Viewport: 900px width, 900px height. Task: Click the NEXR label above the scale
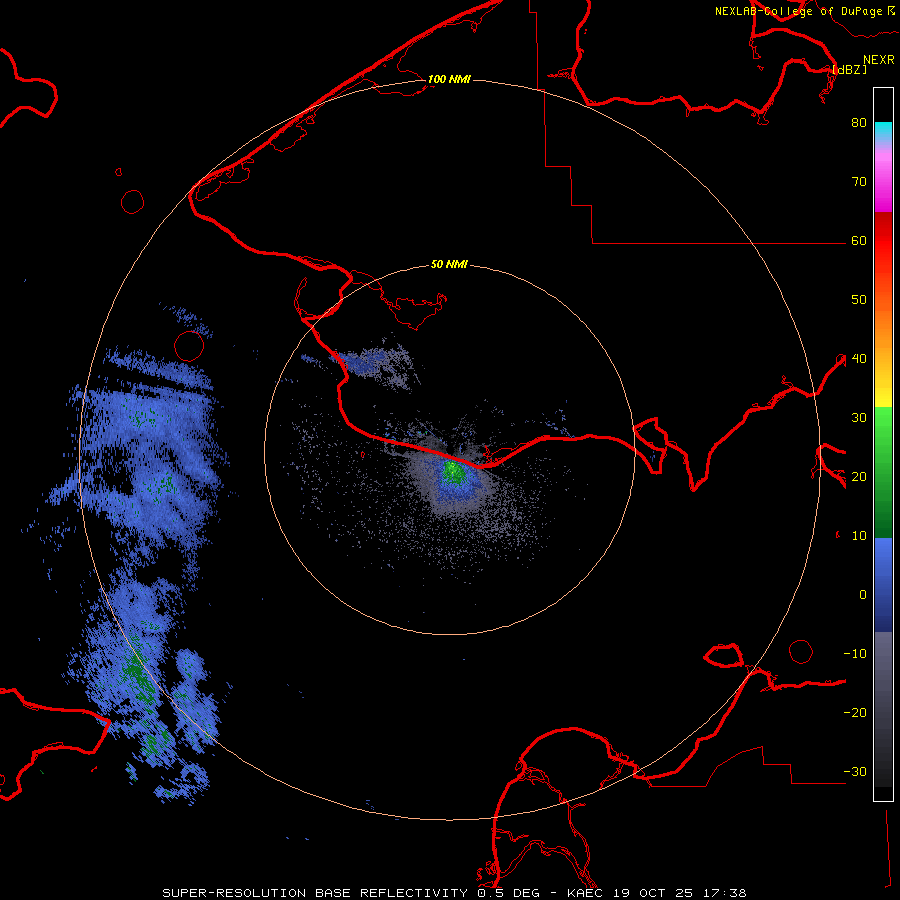pyautogui.click(x=879, y=60)
